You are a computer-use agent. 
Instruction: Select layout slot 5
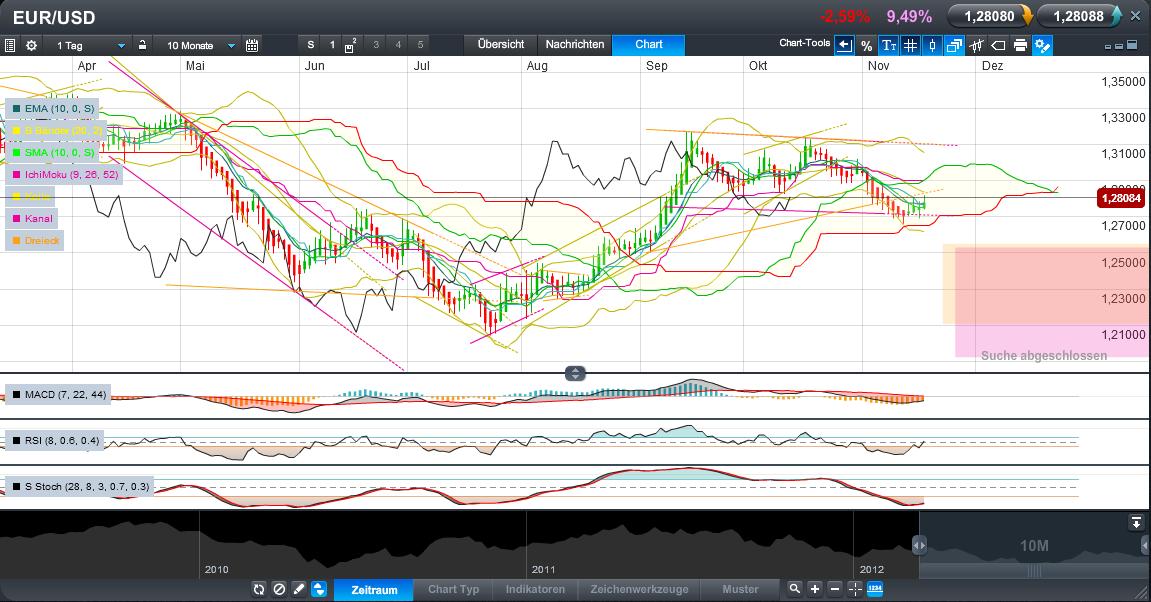[x=420, y=45]
